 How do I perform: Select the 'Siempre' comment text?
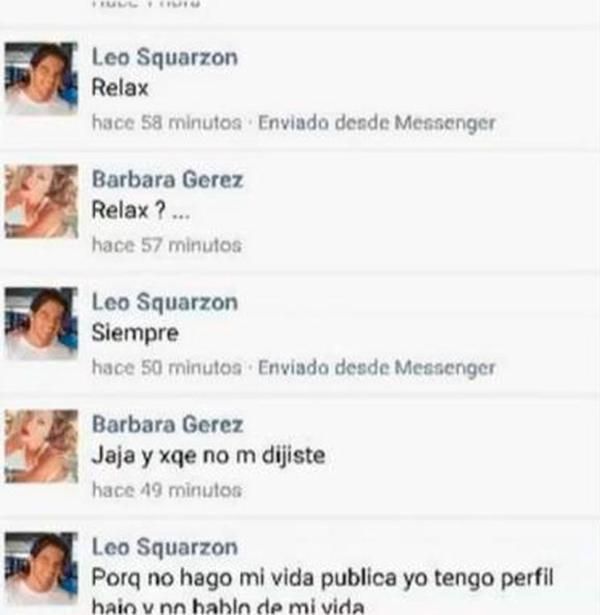135,333
